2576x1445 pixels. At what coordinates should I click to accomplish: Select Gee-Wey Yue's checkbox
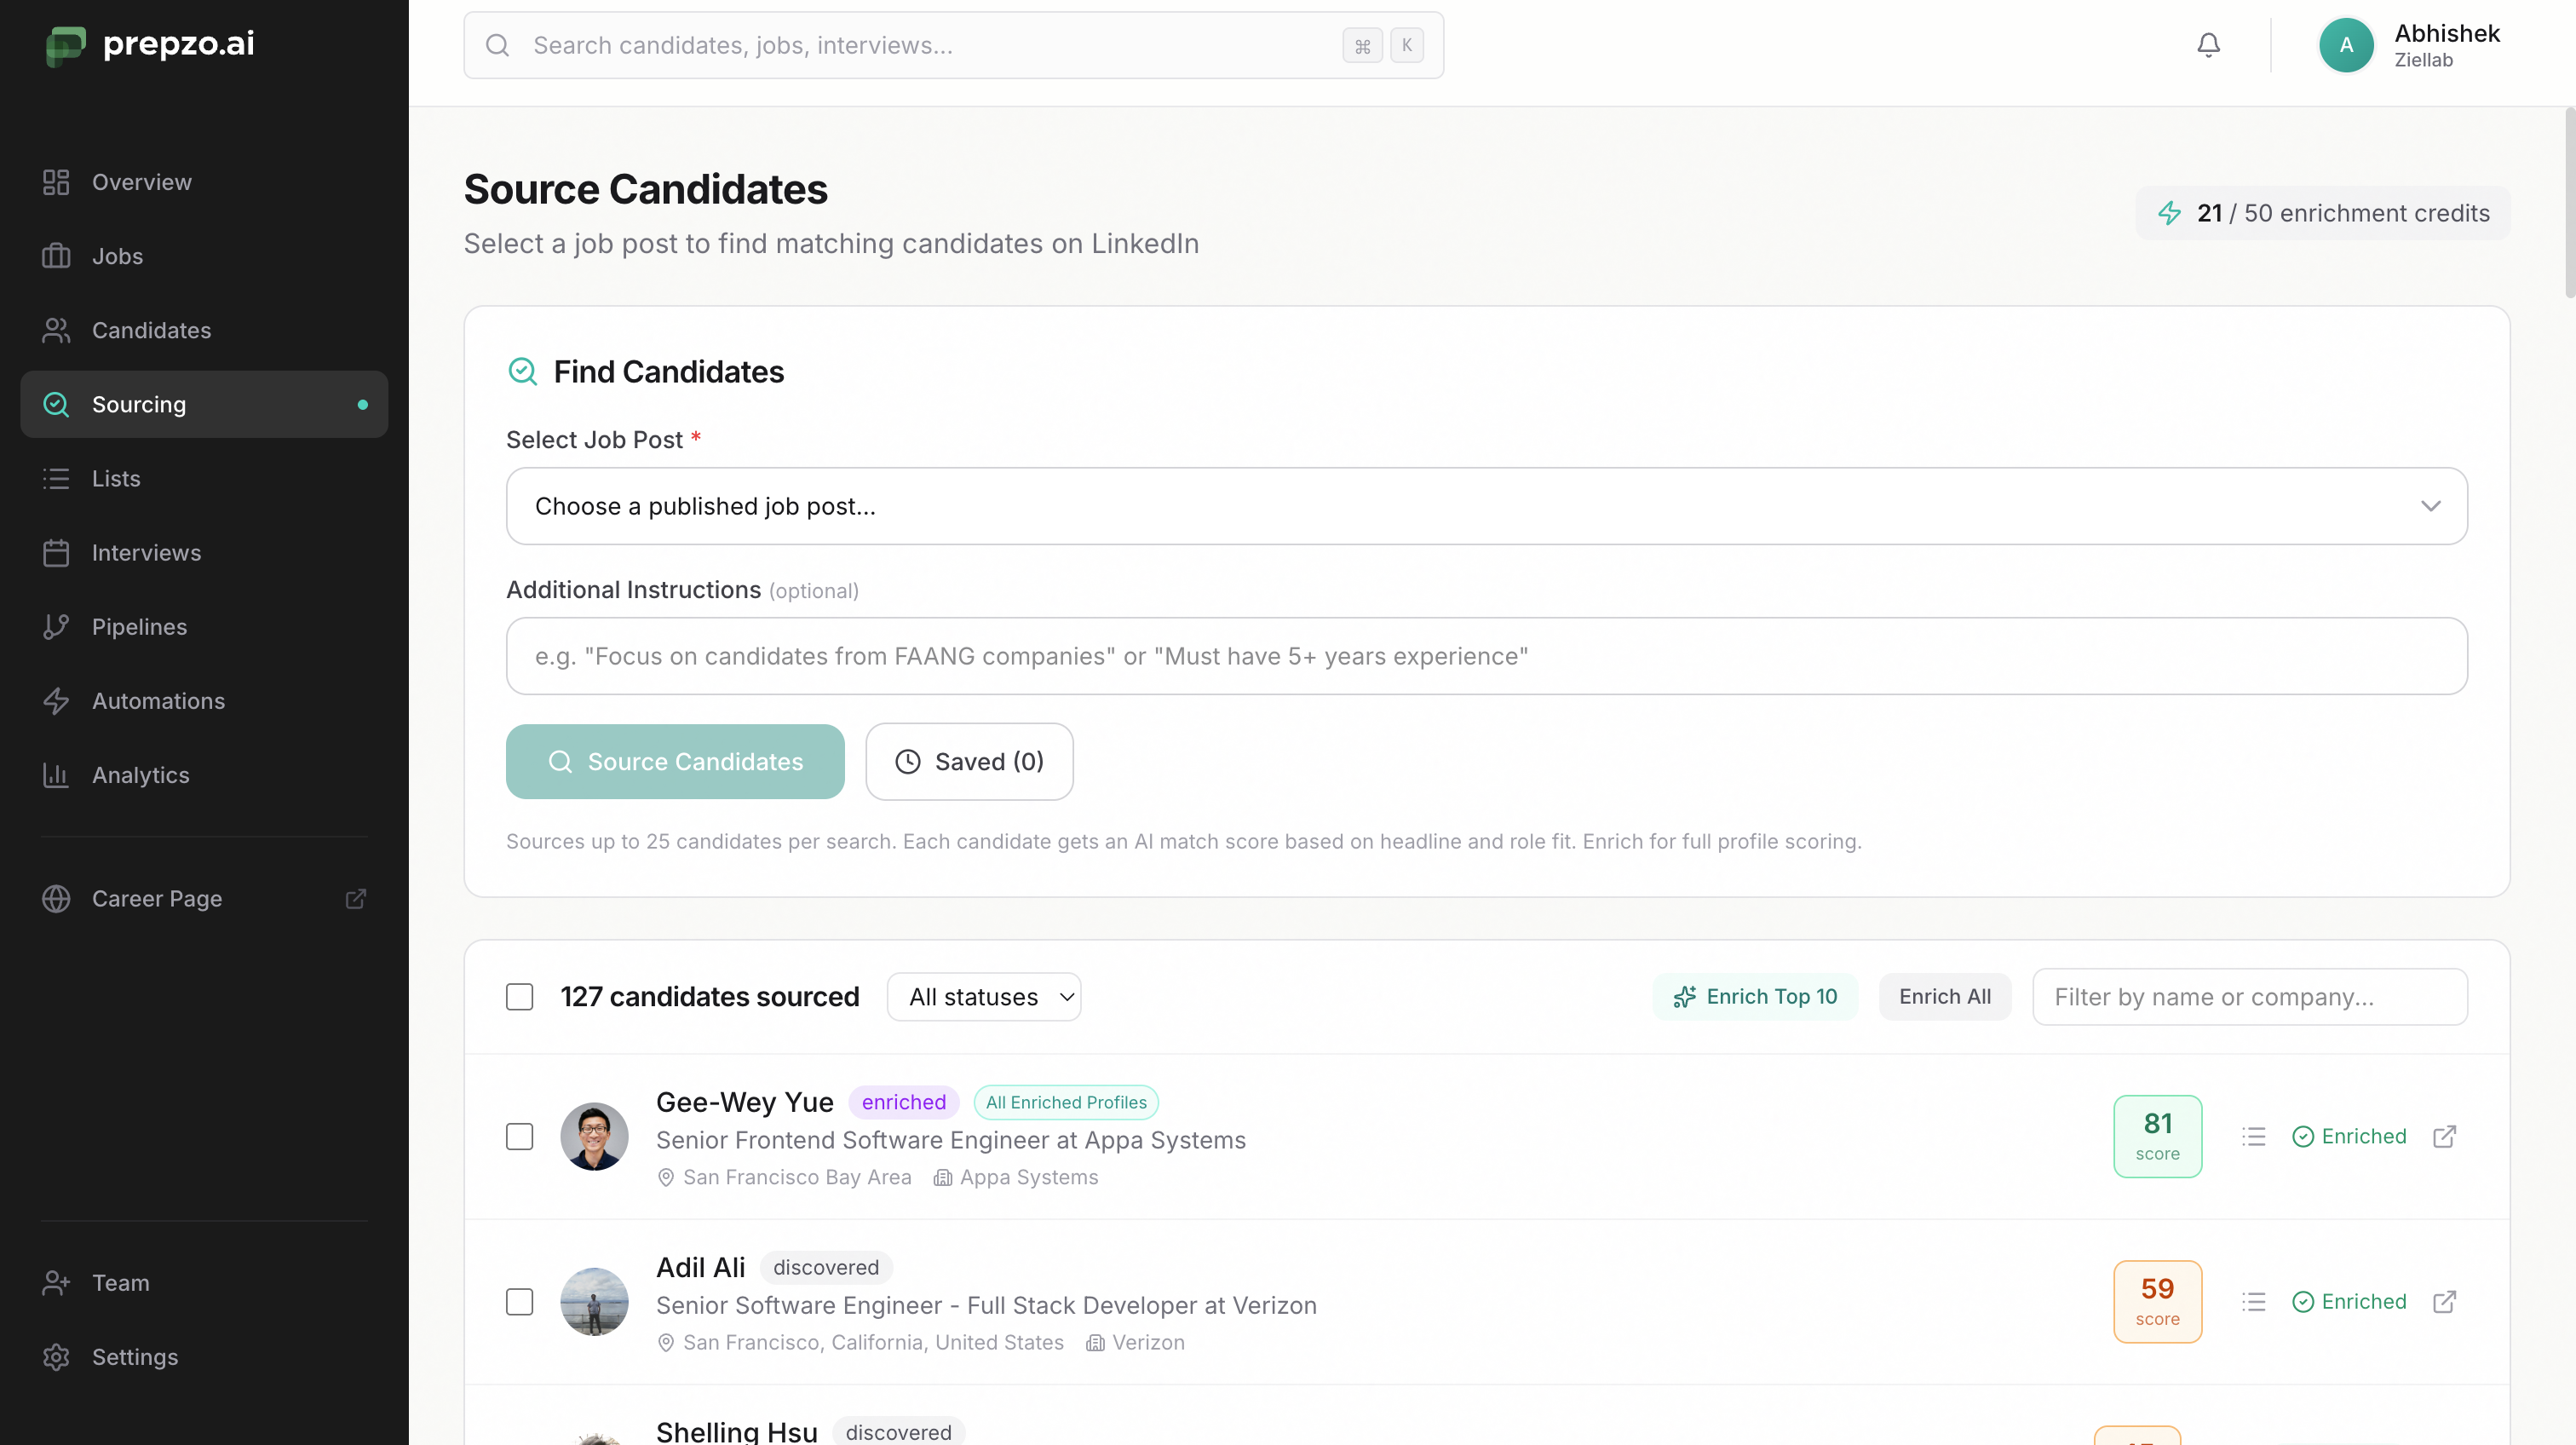519,1136
